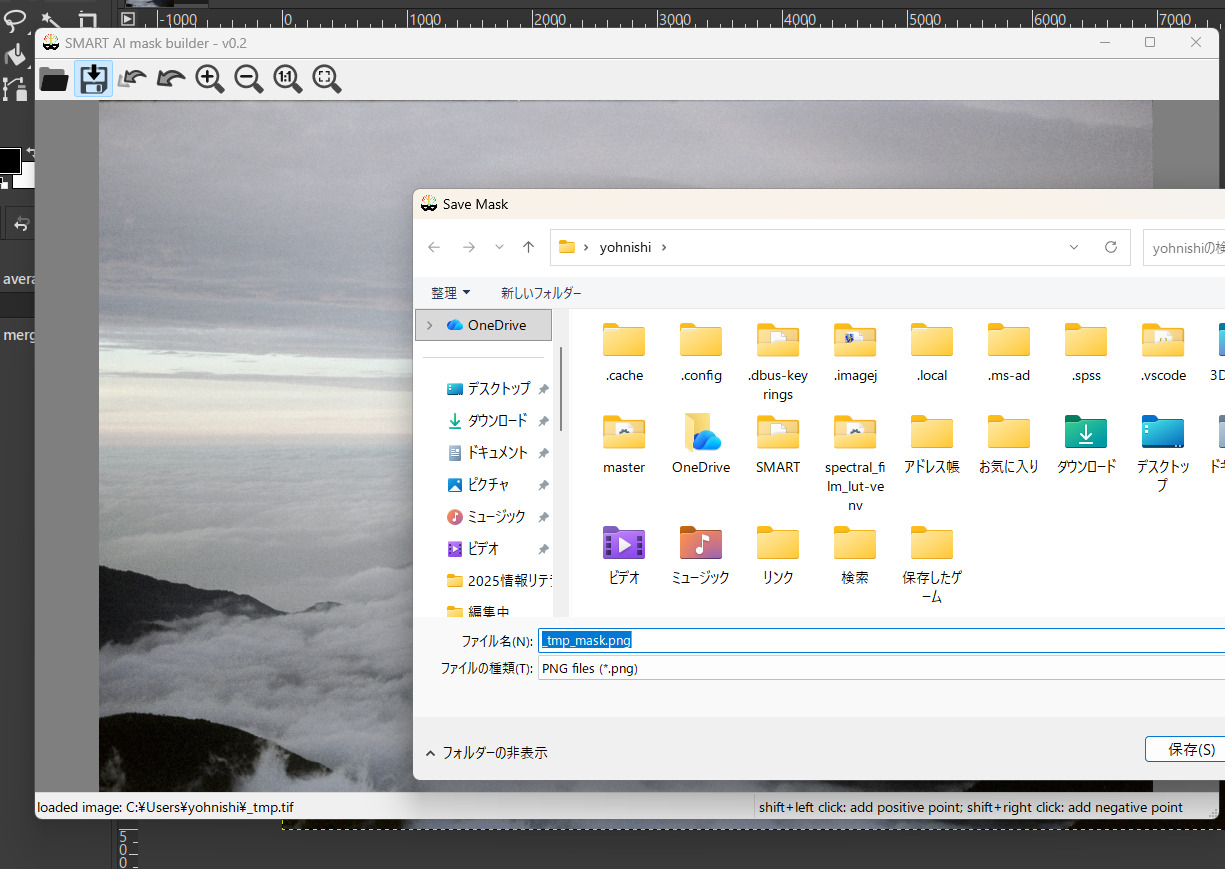The height and width of the screenshot is (869, 1225).
Task: Open file type PNG files combo box
Action: [880, 668]
